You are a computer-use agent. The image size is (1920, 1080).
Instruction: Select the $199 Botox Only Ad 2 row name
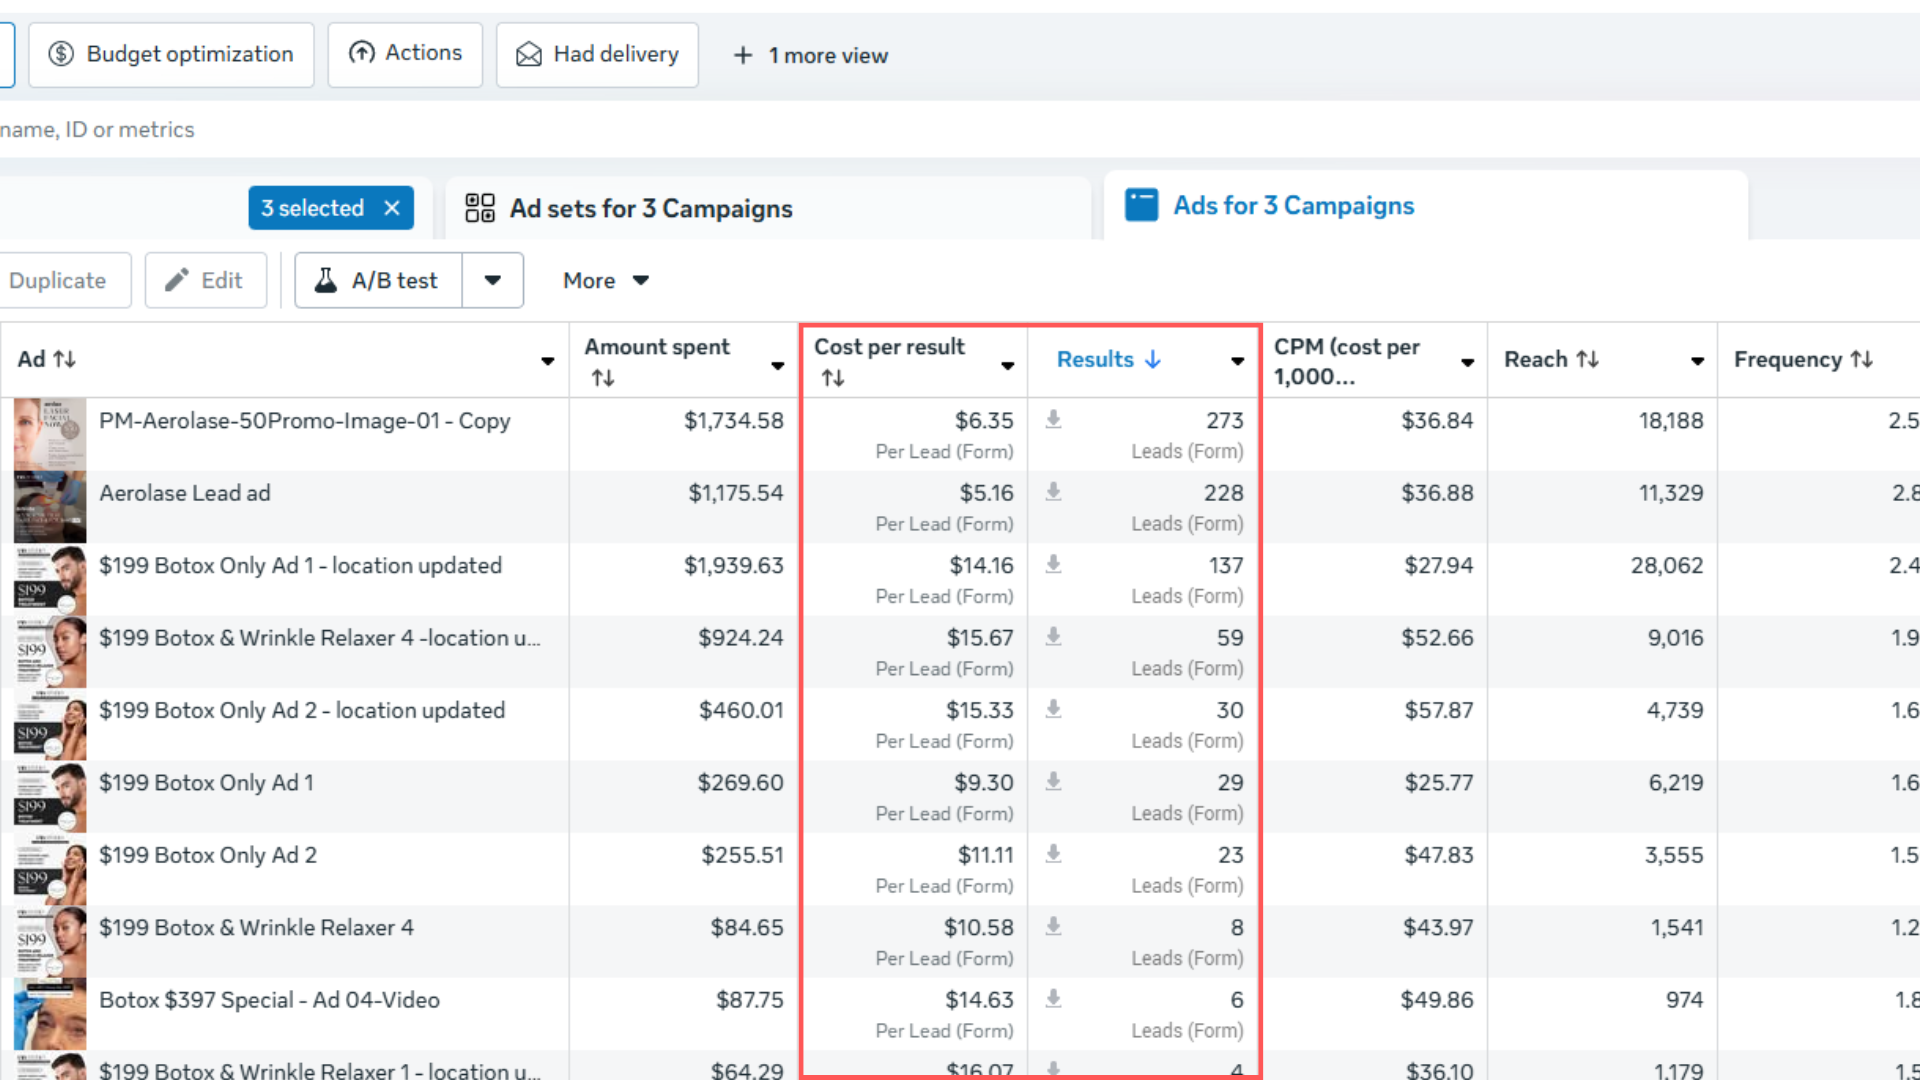point(208,856)
